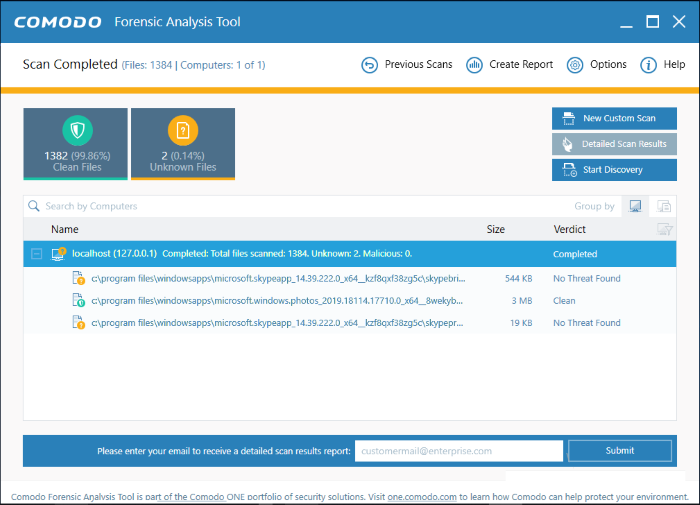
Task: Group results by file icon
Action: tap(664, 206)
